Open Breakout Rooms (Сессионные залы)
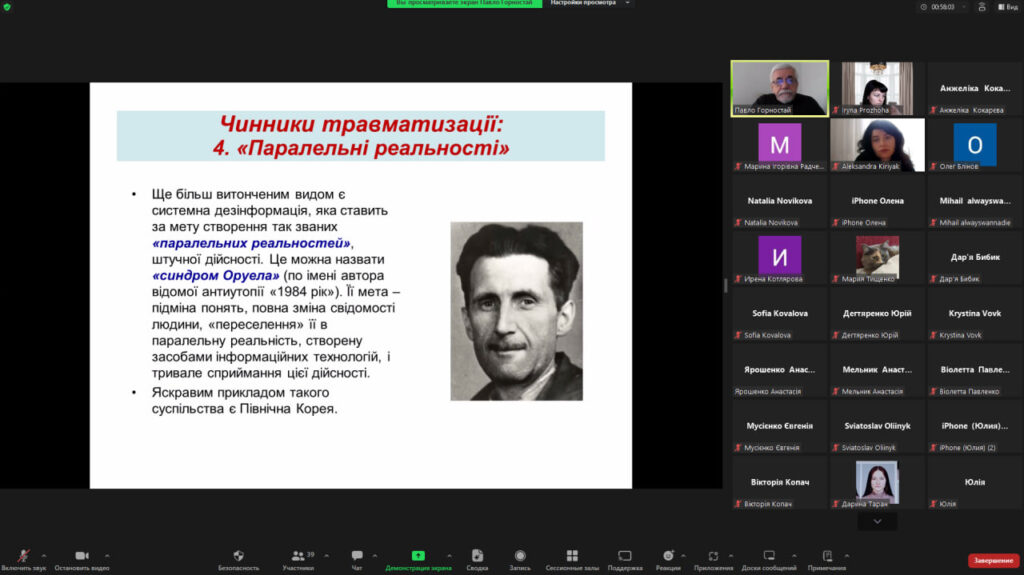This screenshot has height=575, width=1024. tap(571, 556)
